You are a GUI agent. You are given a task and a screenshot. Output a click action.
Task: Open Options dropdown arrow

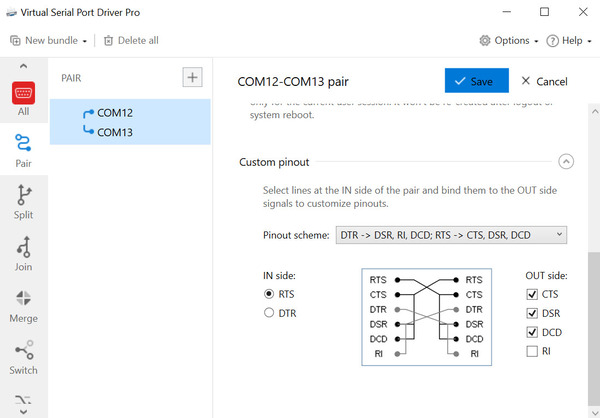(536, 41)
